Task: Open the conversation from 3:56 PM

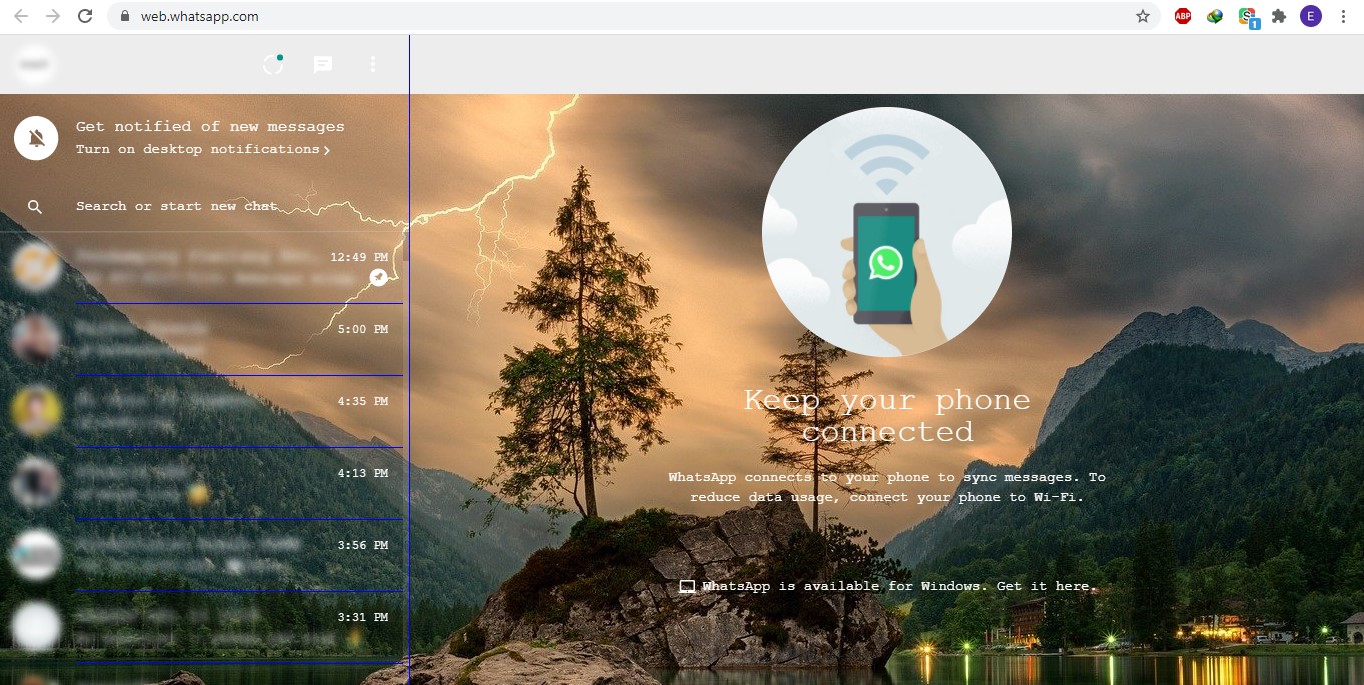Action: [x=200, y=555]
